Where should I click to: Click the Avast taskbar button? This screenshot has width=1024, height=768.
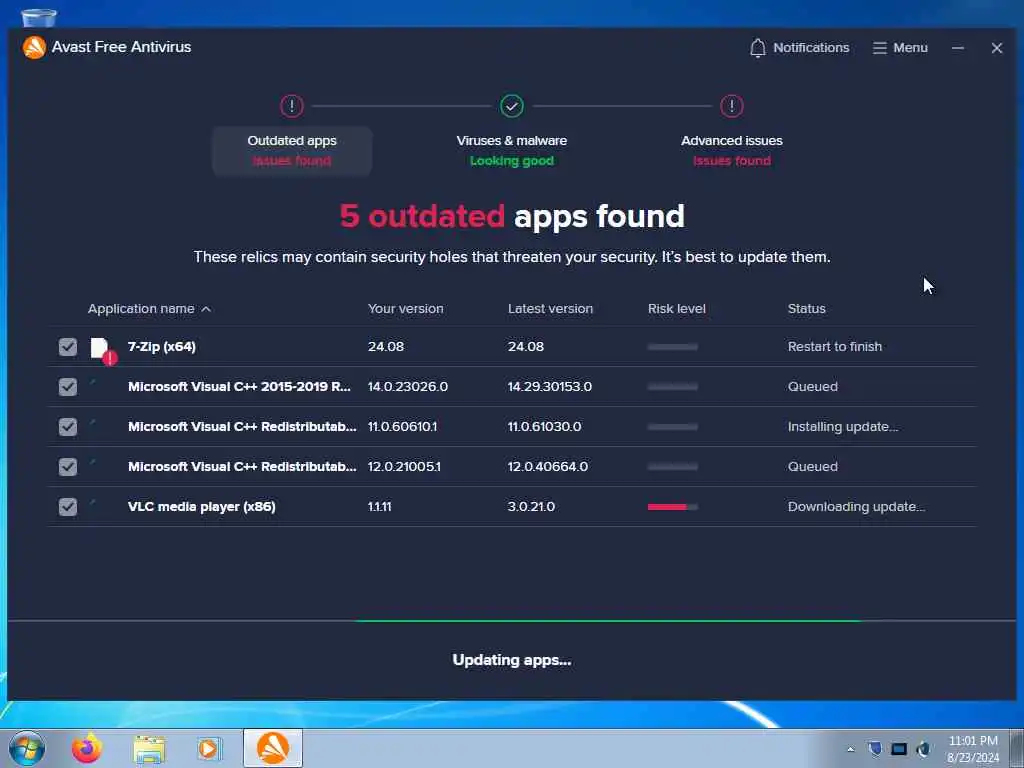pyautogui.click(x=273, y=748)
